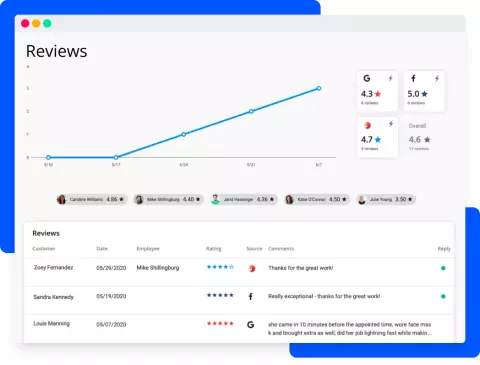Click the green reply dot for Sandra Kennedy
Image resolution: width=480 pixels, height=365 pixels.
(443, 296)
